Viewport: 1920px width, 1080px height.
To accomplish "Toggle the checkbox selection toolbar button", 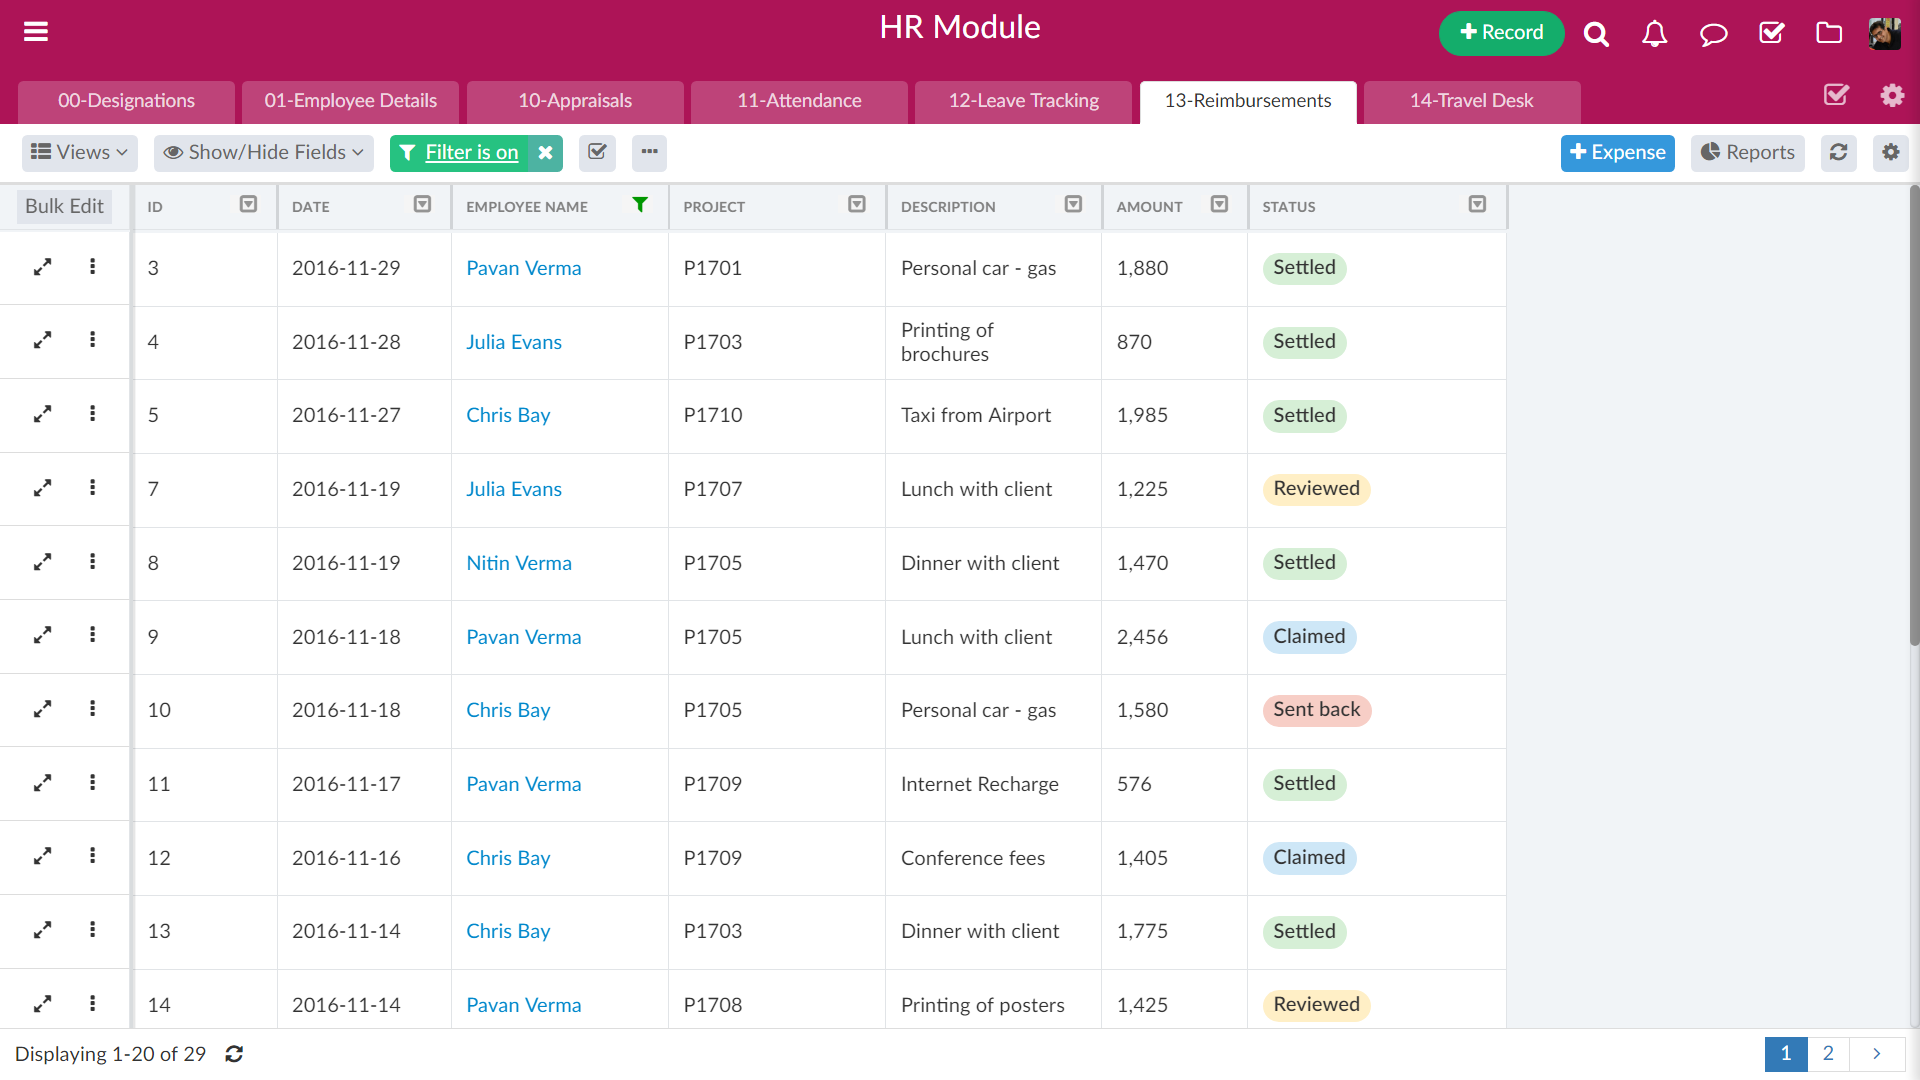I will coord(597,152).
